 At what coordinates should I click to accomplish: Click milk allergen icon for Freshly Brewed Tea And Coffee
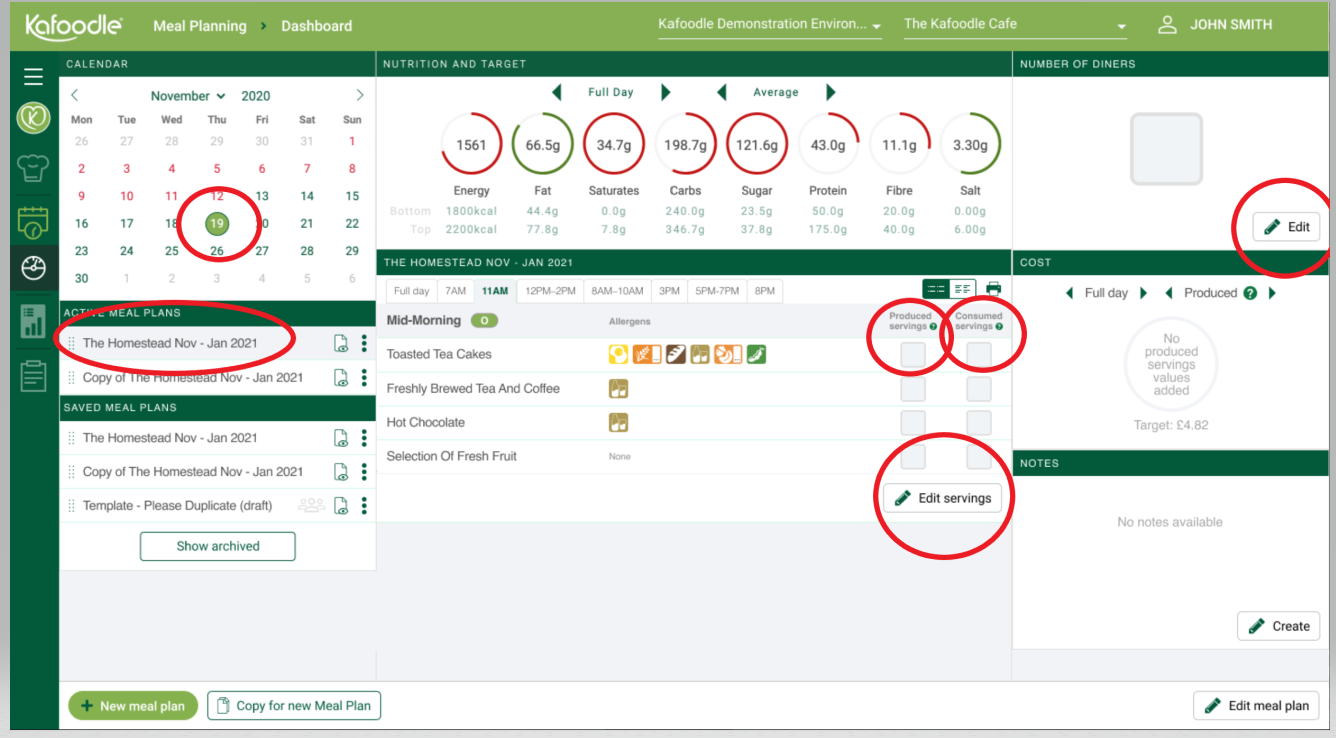[619, 388]
